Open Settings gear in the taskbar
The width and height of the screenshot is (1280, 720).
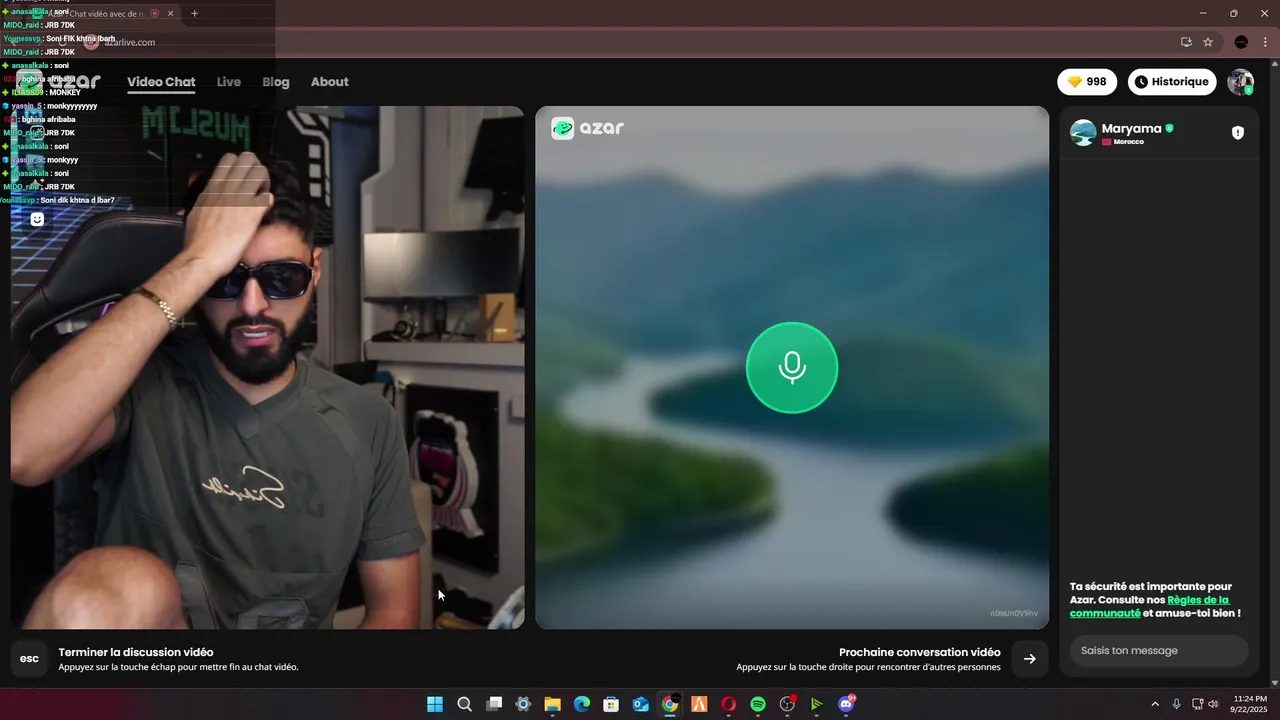pyautogui.click(x=523, y=704)
